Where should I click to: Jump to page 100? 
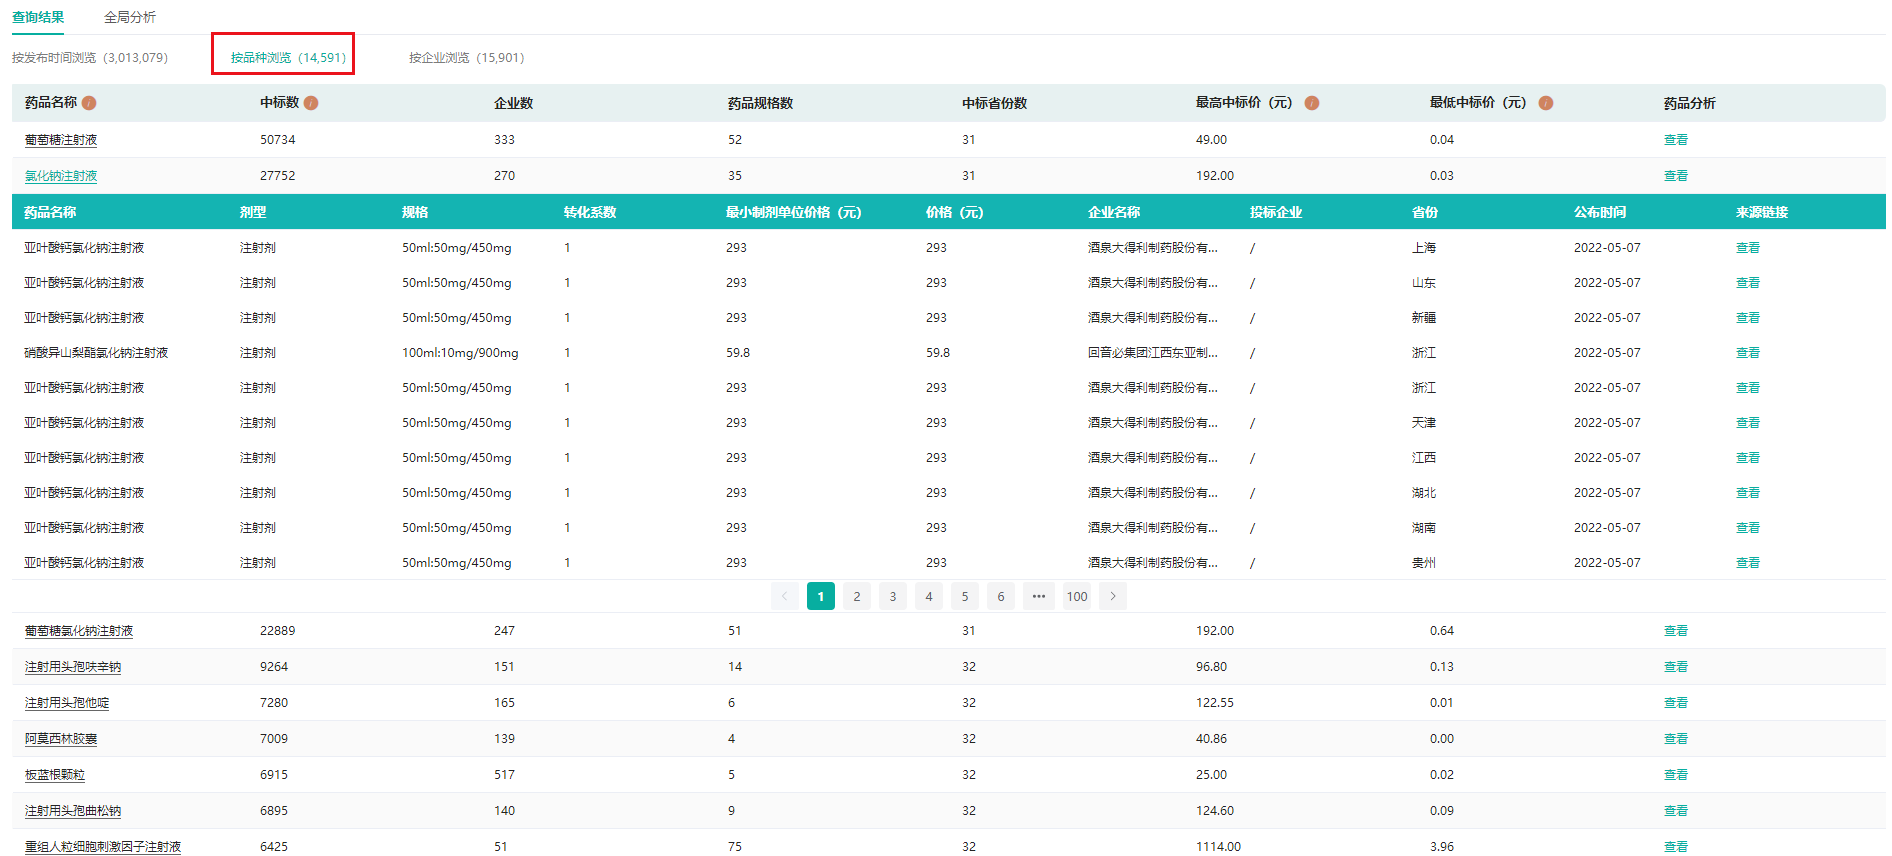point(1076,596)
